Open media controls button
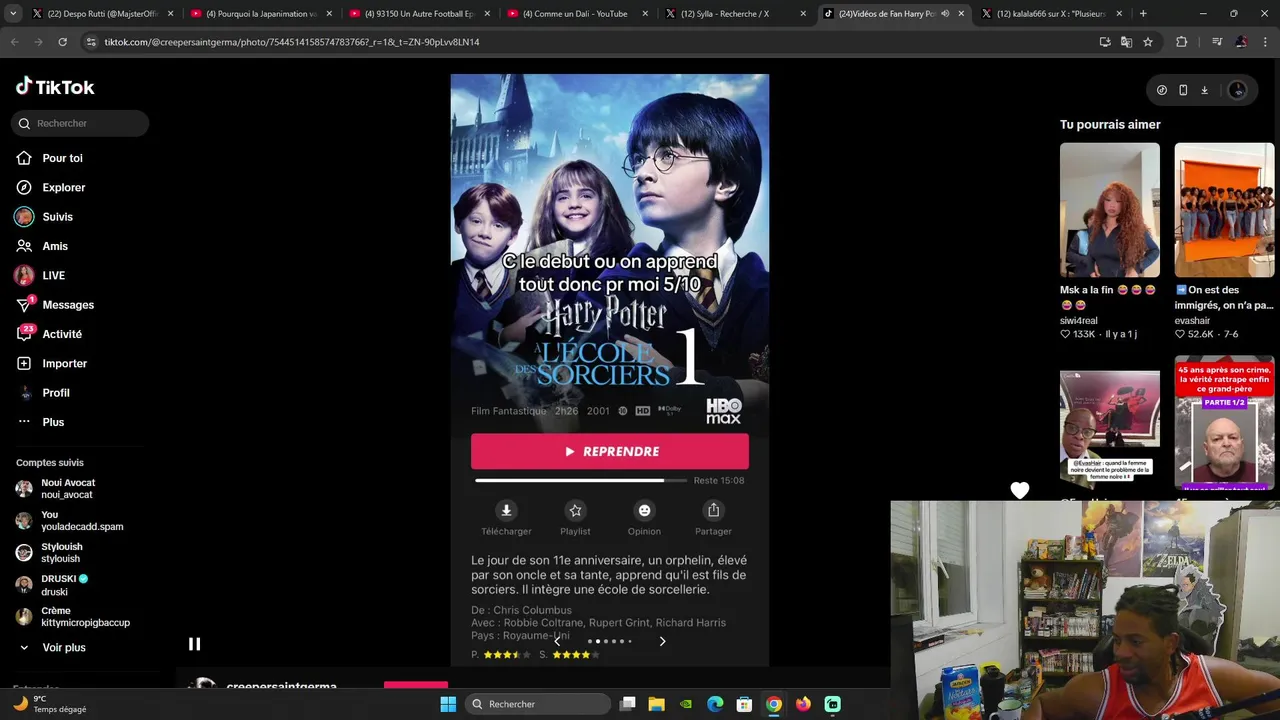This screenshot has height=720, width=1280. pyautogui.click(x=1216, y=42)
